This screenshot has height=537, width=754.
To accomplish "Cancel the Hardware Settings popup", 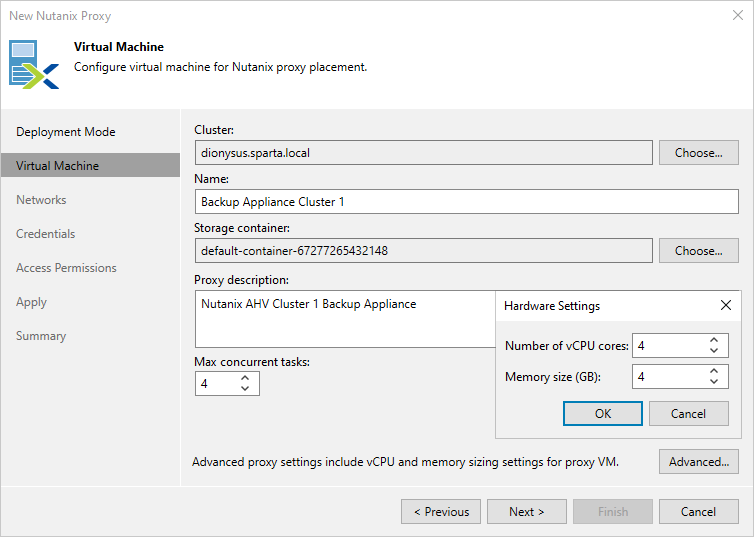I will coord(688,413).
